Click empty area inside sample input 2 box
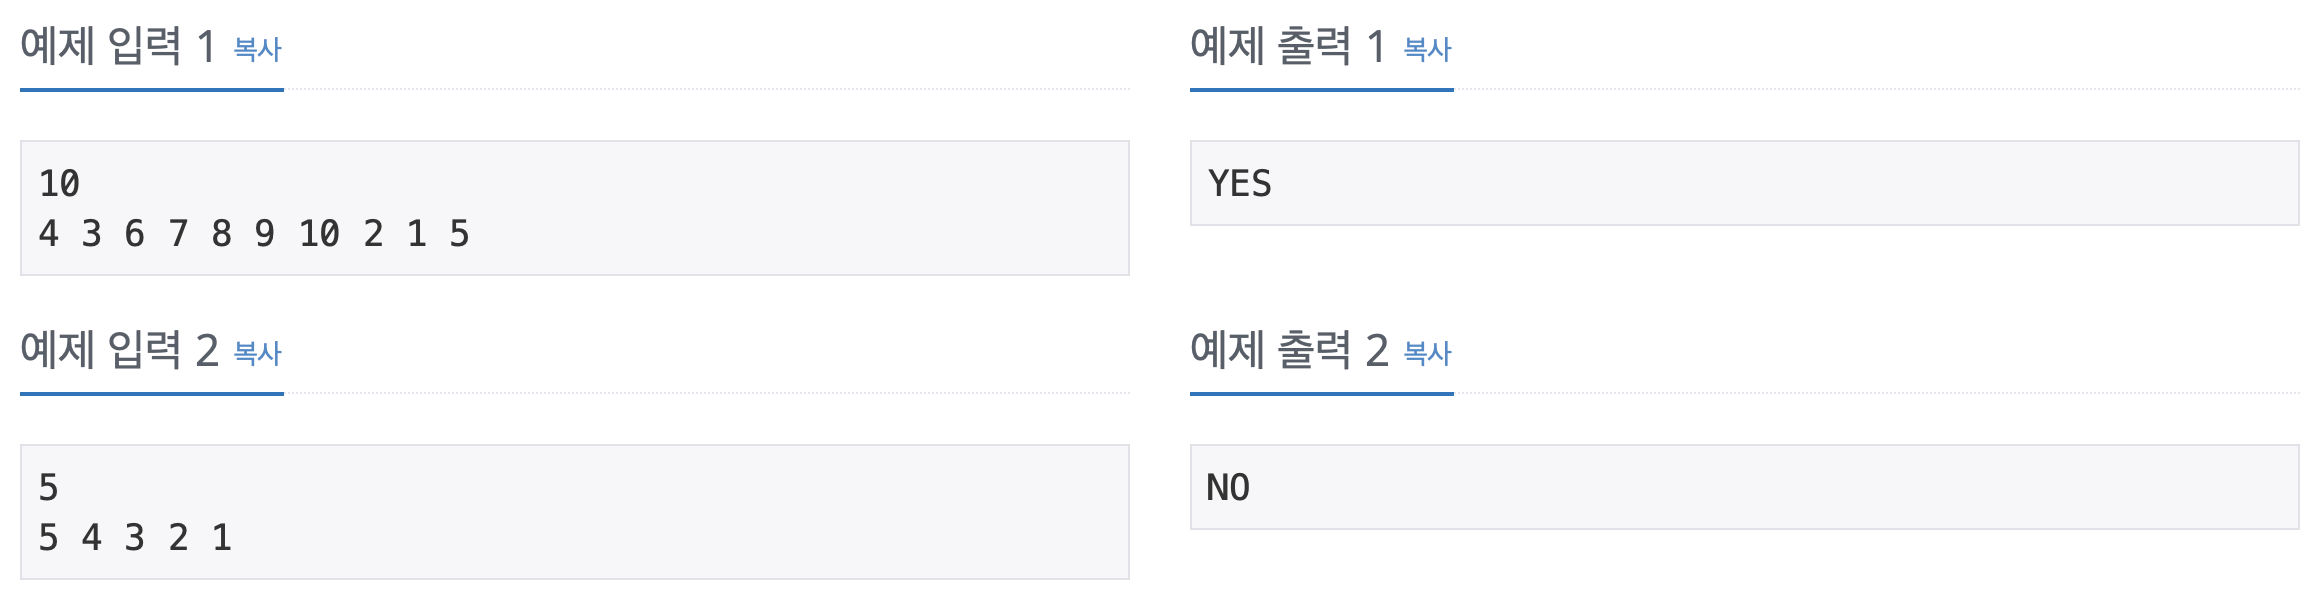This screenshot has height=608, width=2322. (700, 512)
